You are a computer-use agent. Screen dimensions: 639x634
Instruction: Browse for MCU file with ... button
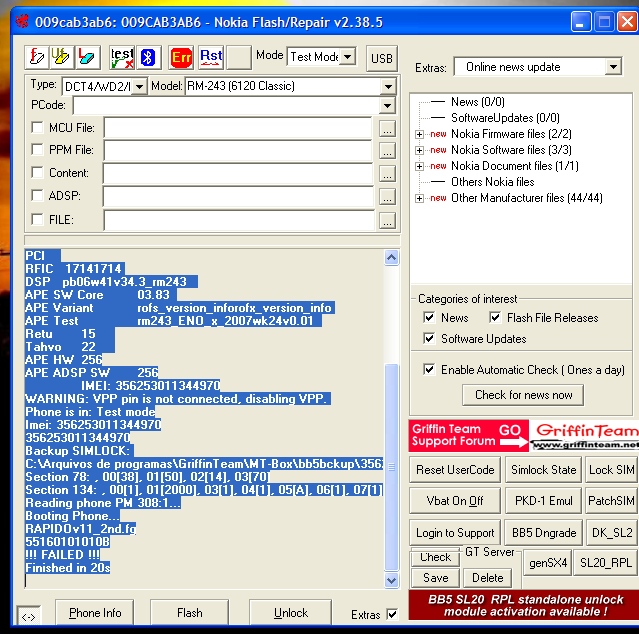point(387,129)
